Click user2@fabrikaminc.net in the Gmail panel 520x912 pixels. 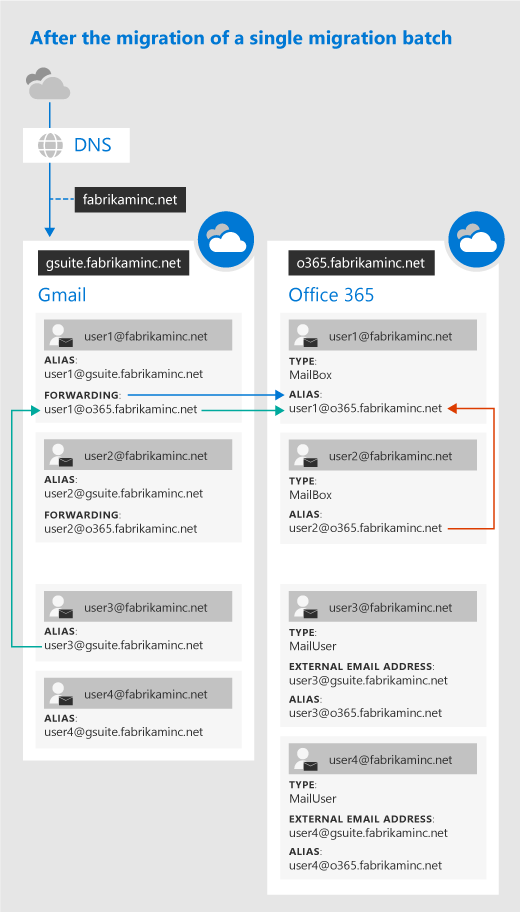[x=145, y=456]
